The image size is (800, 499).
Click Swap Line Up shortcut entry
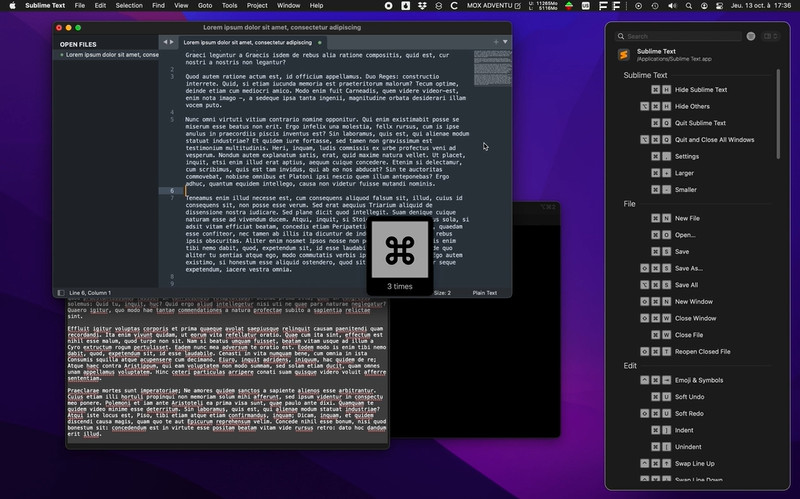click(x=694, y=464)
